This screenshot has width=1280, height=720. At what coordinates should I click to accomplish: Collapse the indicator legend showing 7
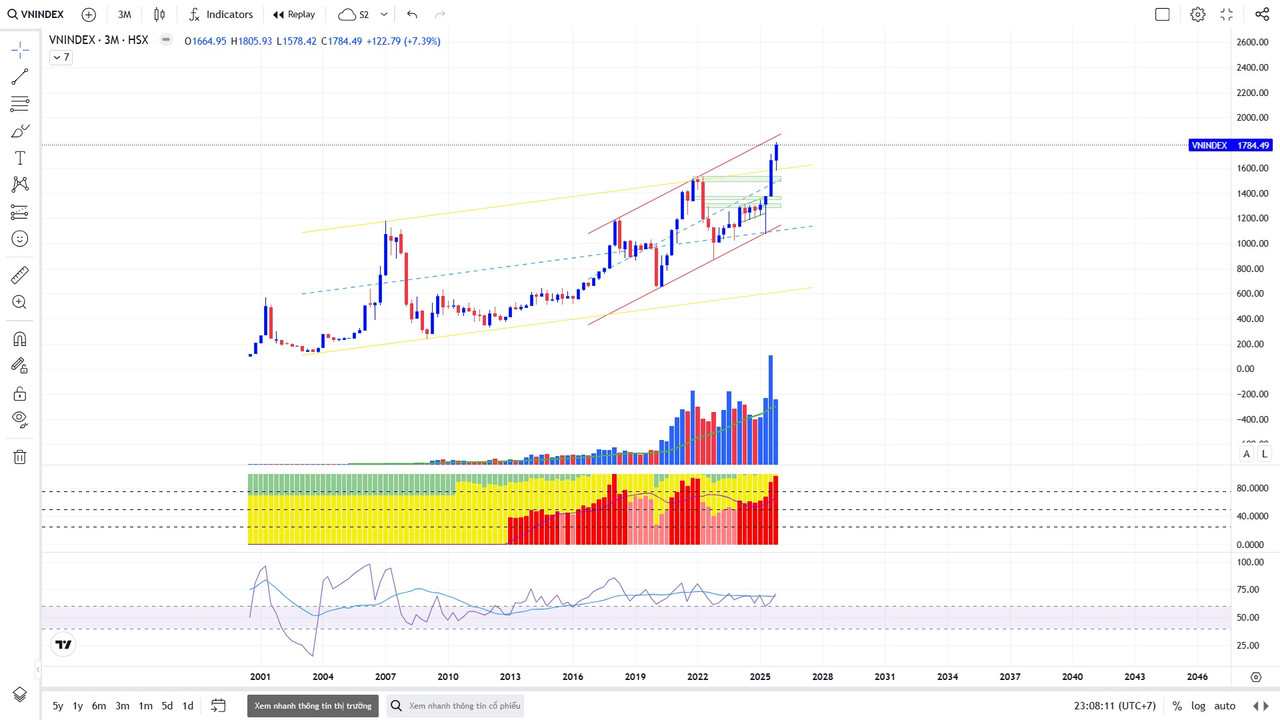click(61, 57)
